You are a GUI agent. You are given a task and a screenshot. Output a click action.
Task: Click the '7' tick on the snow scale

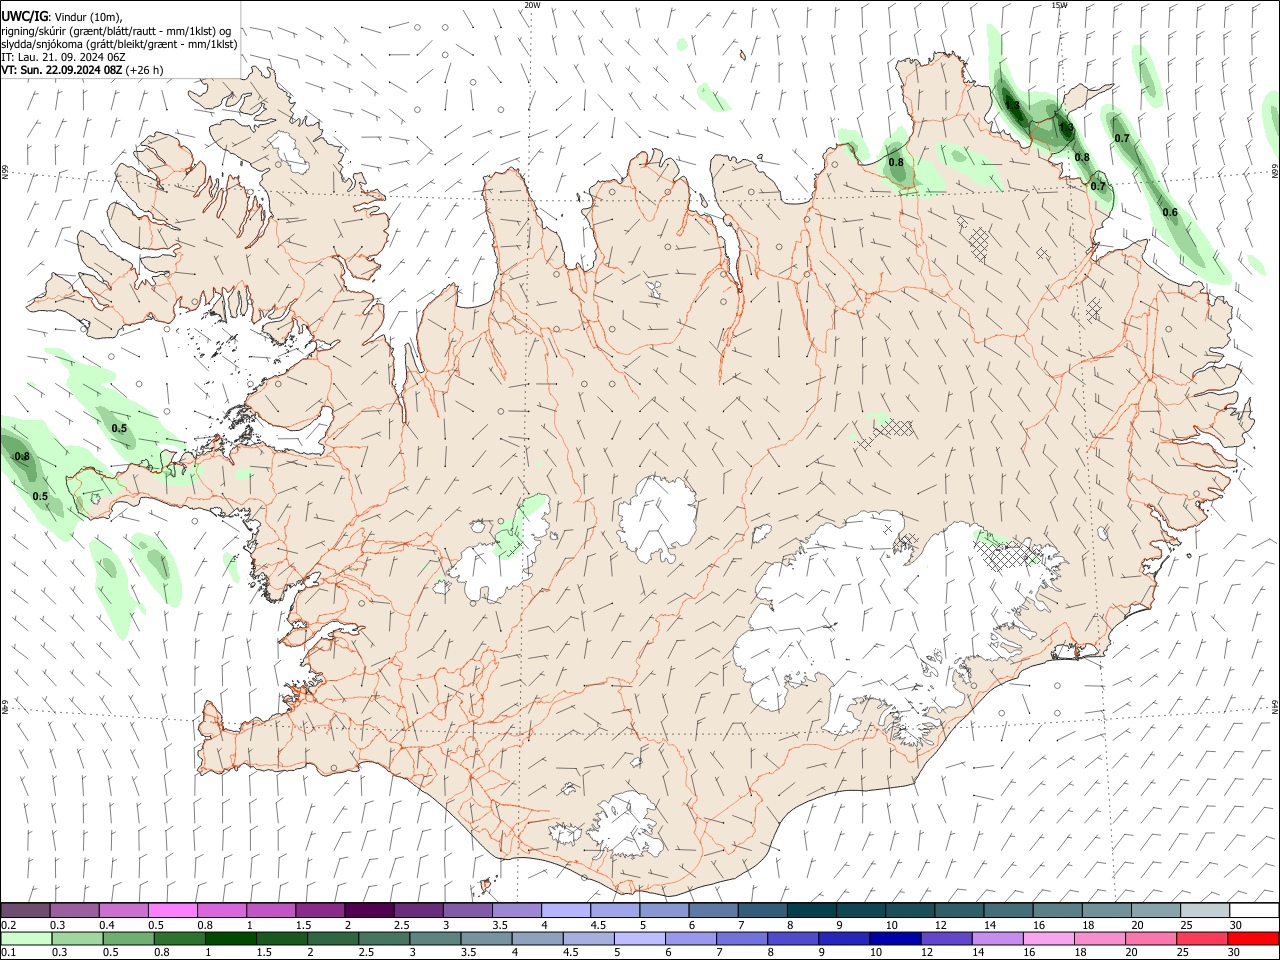click(740, 925)
